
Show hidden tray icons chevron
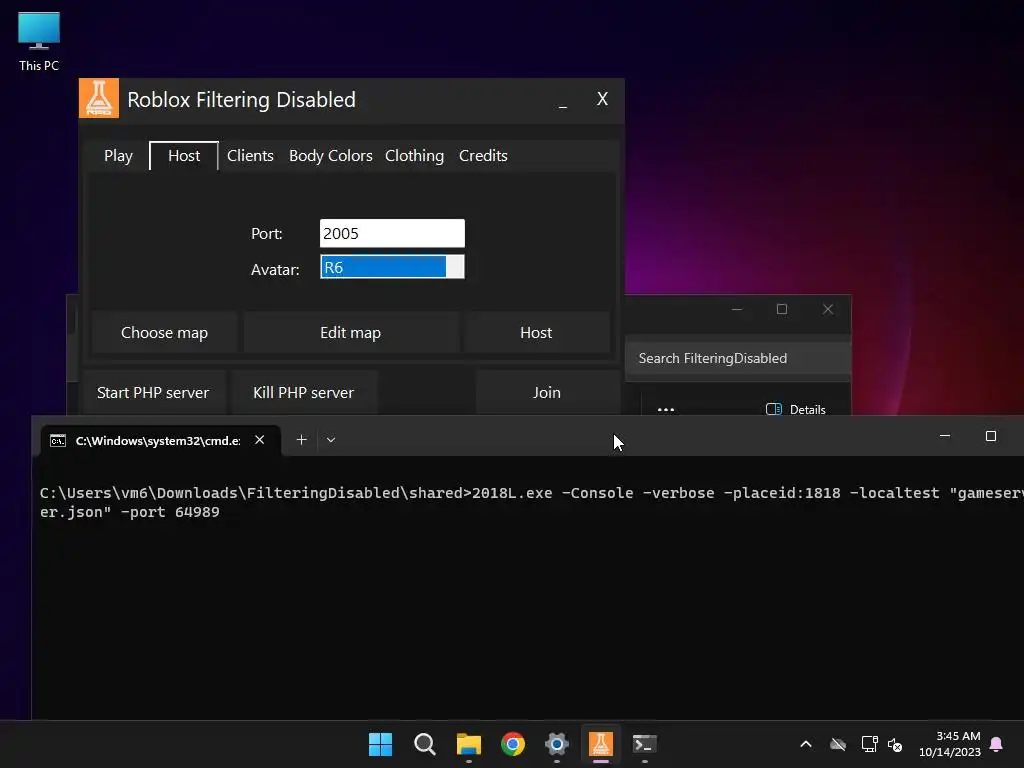(x=806, y=744)
